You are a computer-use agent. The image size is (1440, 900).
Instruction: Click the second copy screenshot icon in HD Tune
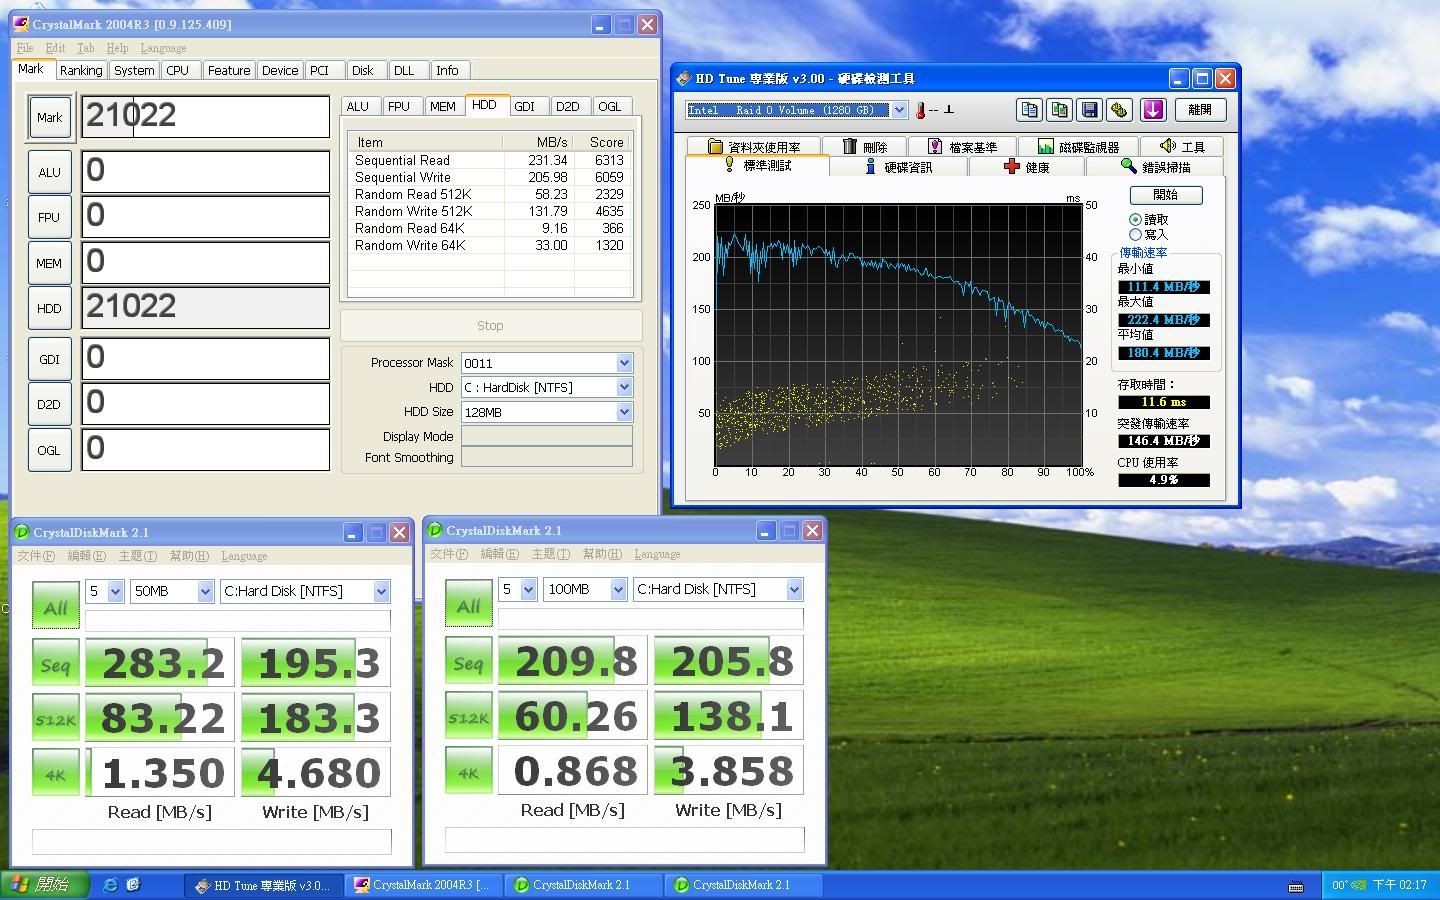click(x=1059, y=110)
